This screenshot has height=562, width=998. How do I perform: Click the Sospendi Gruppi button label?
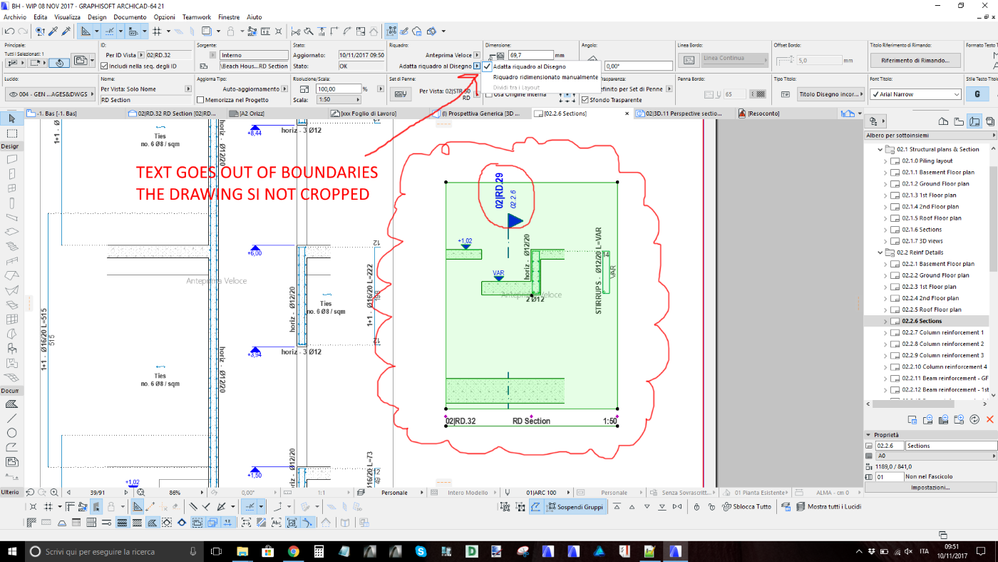pos(580,507)
